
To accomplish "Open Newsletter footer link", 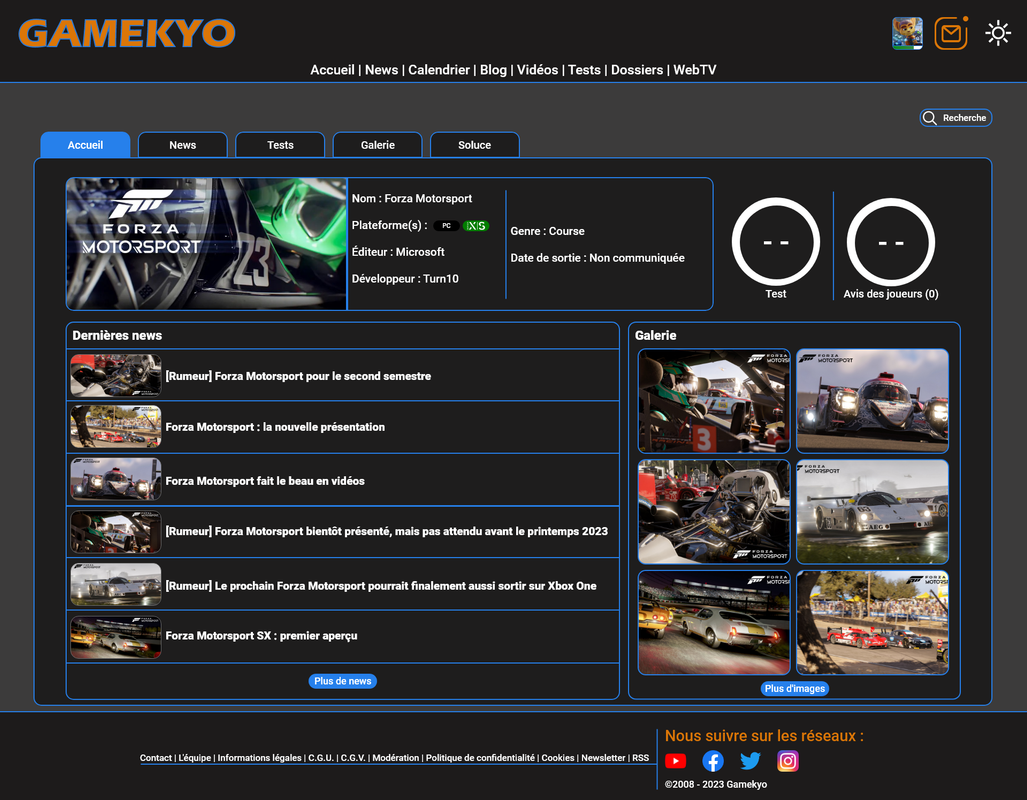I will [x=603, y=758].
